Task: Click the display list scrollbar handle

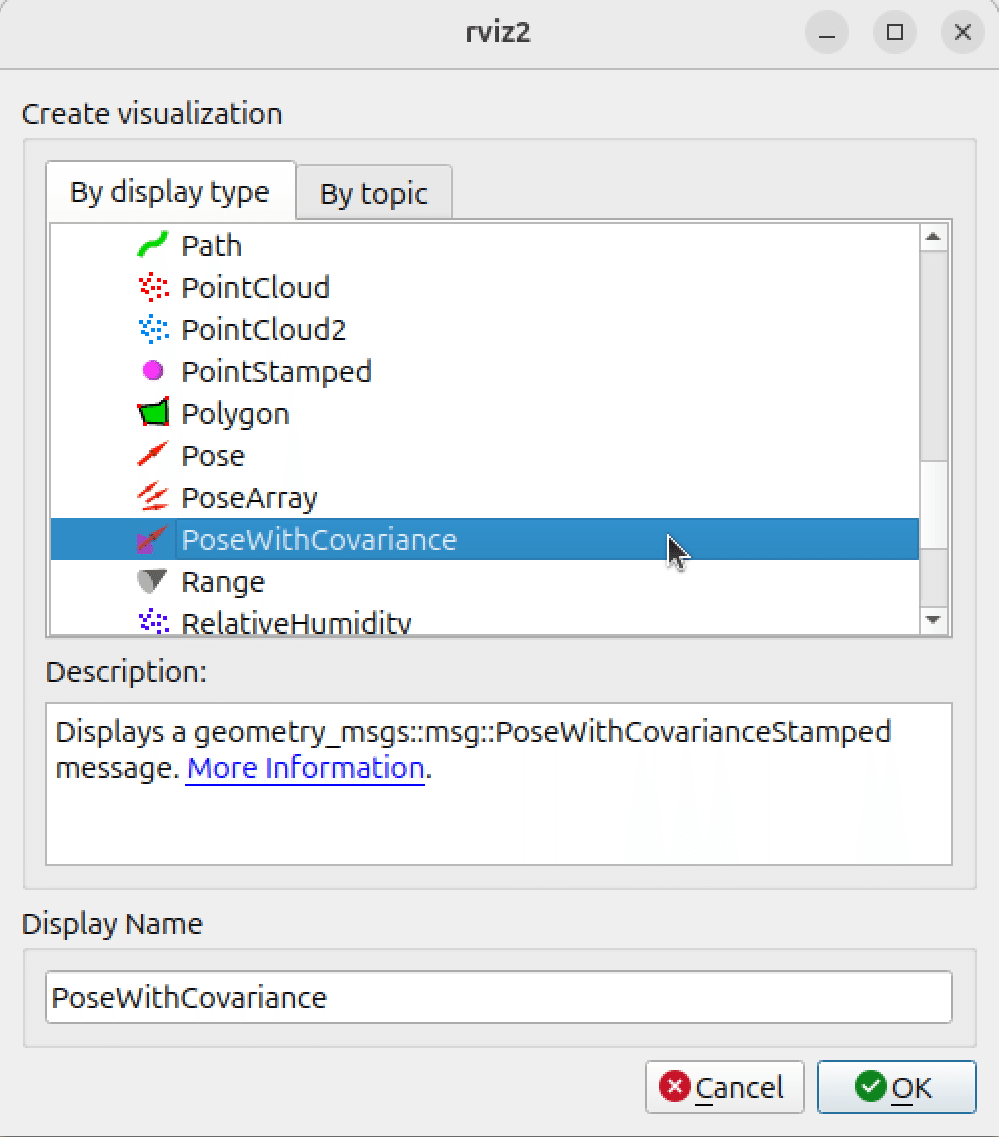Action: [x=934, y=505]
